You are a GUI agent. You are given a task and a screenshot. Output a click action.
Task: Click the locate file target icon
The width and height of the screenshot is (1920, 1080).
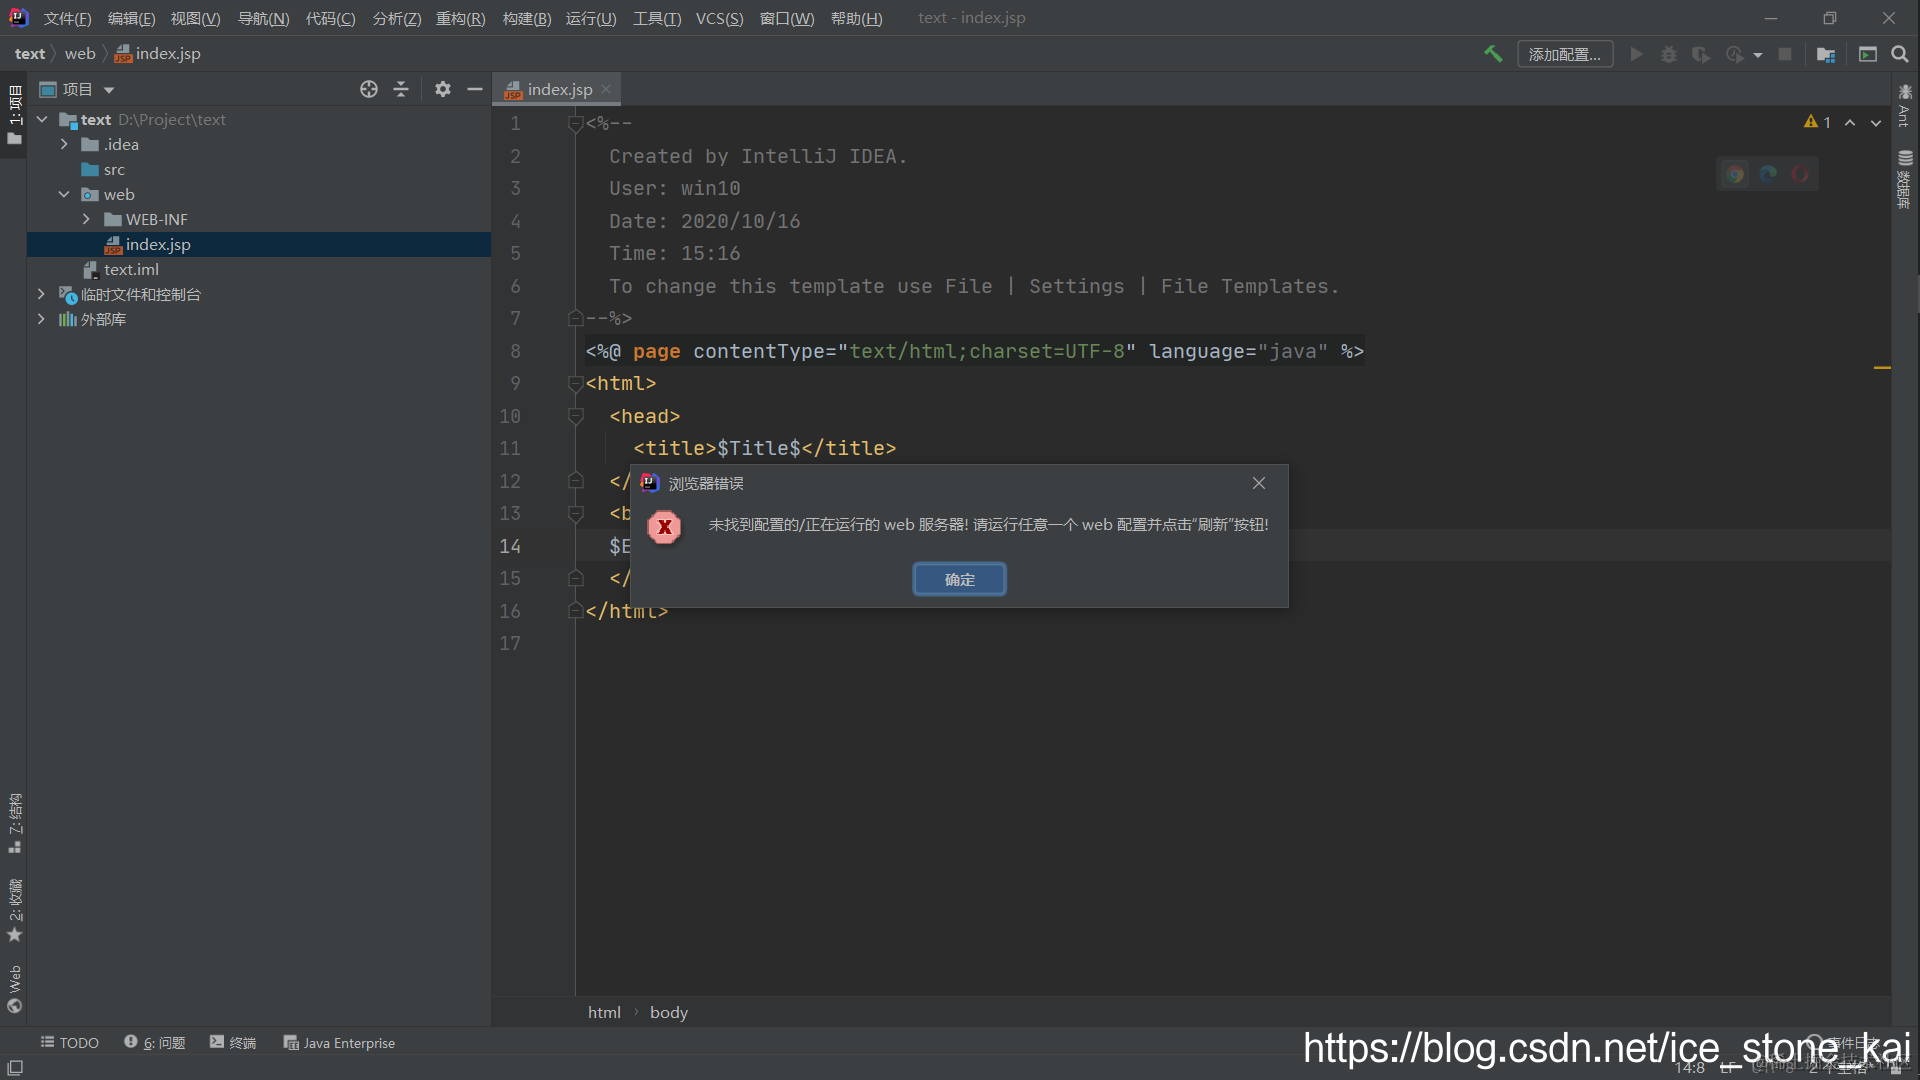click(369, 89)
